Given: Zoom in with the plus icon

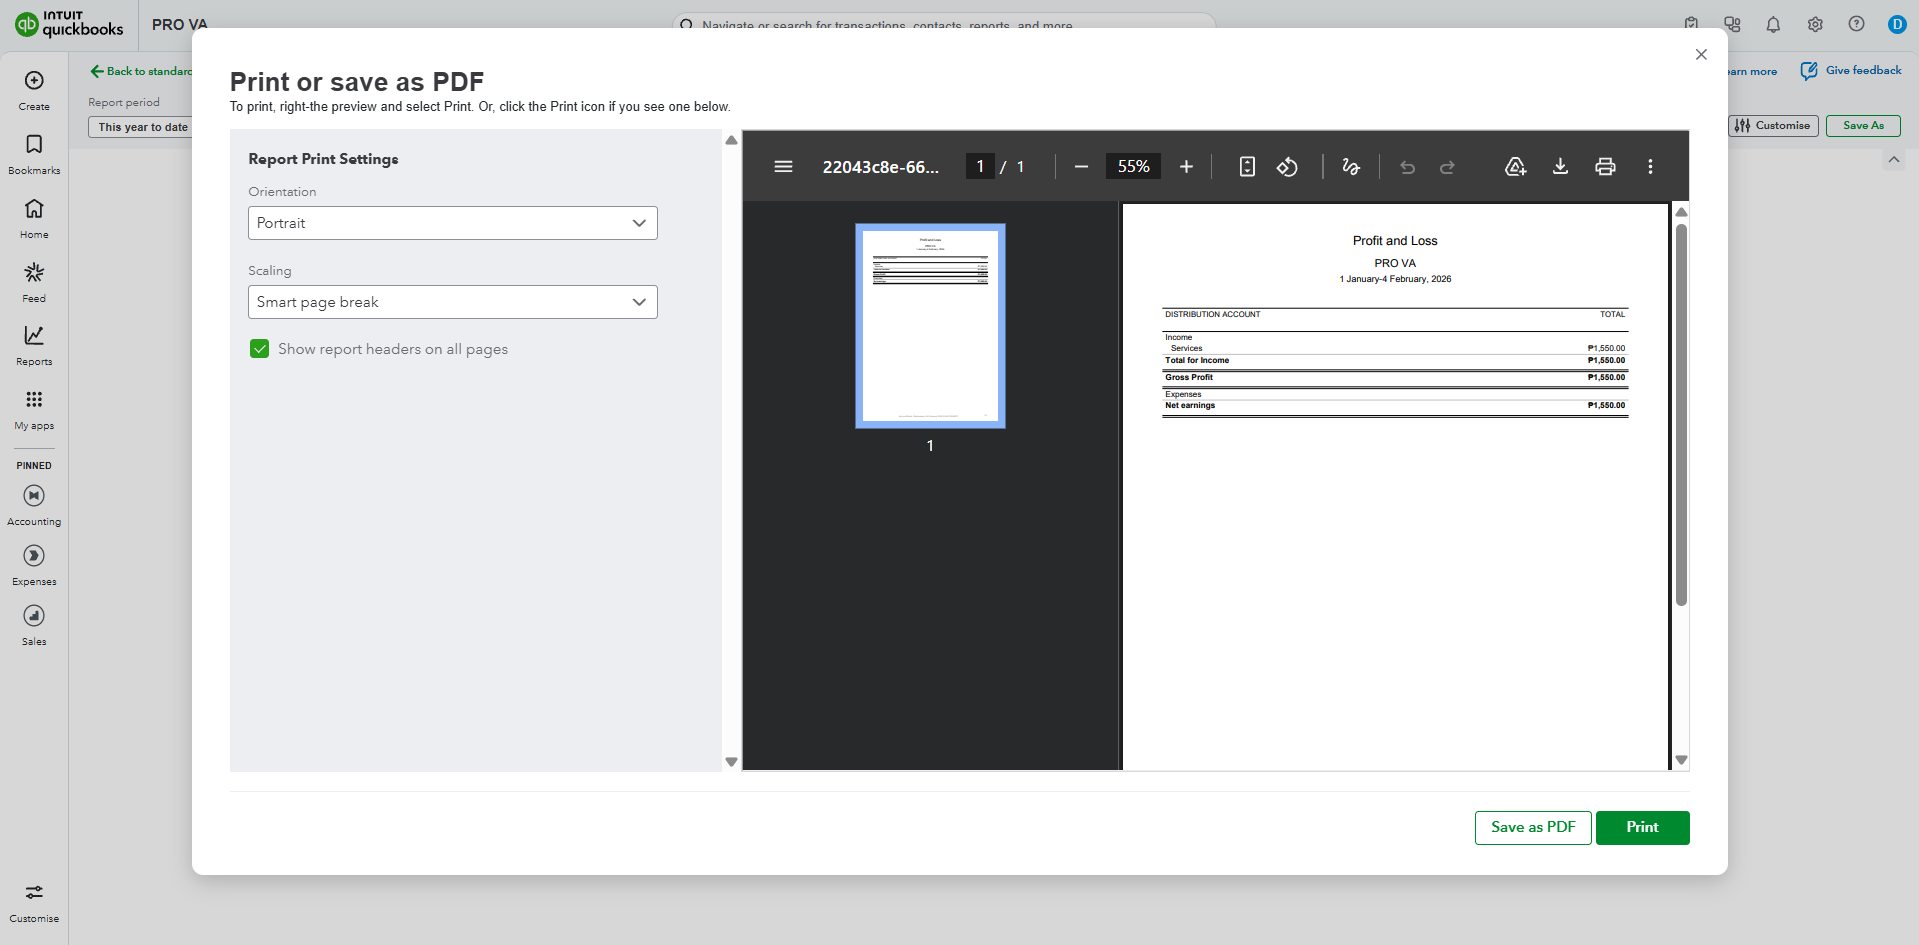Looking at the screenshot, I should click(1186, 167).
